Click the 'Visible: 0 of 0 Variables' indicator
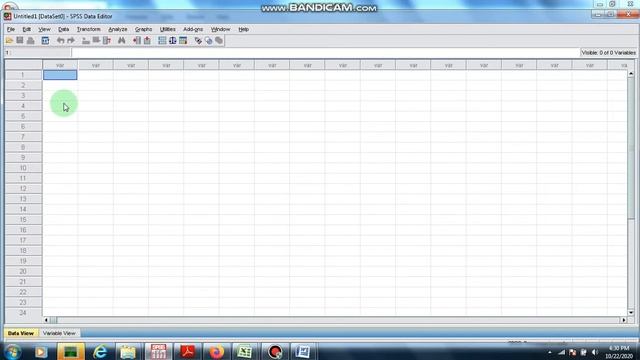The image size is (640, 360). (608, 53)
